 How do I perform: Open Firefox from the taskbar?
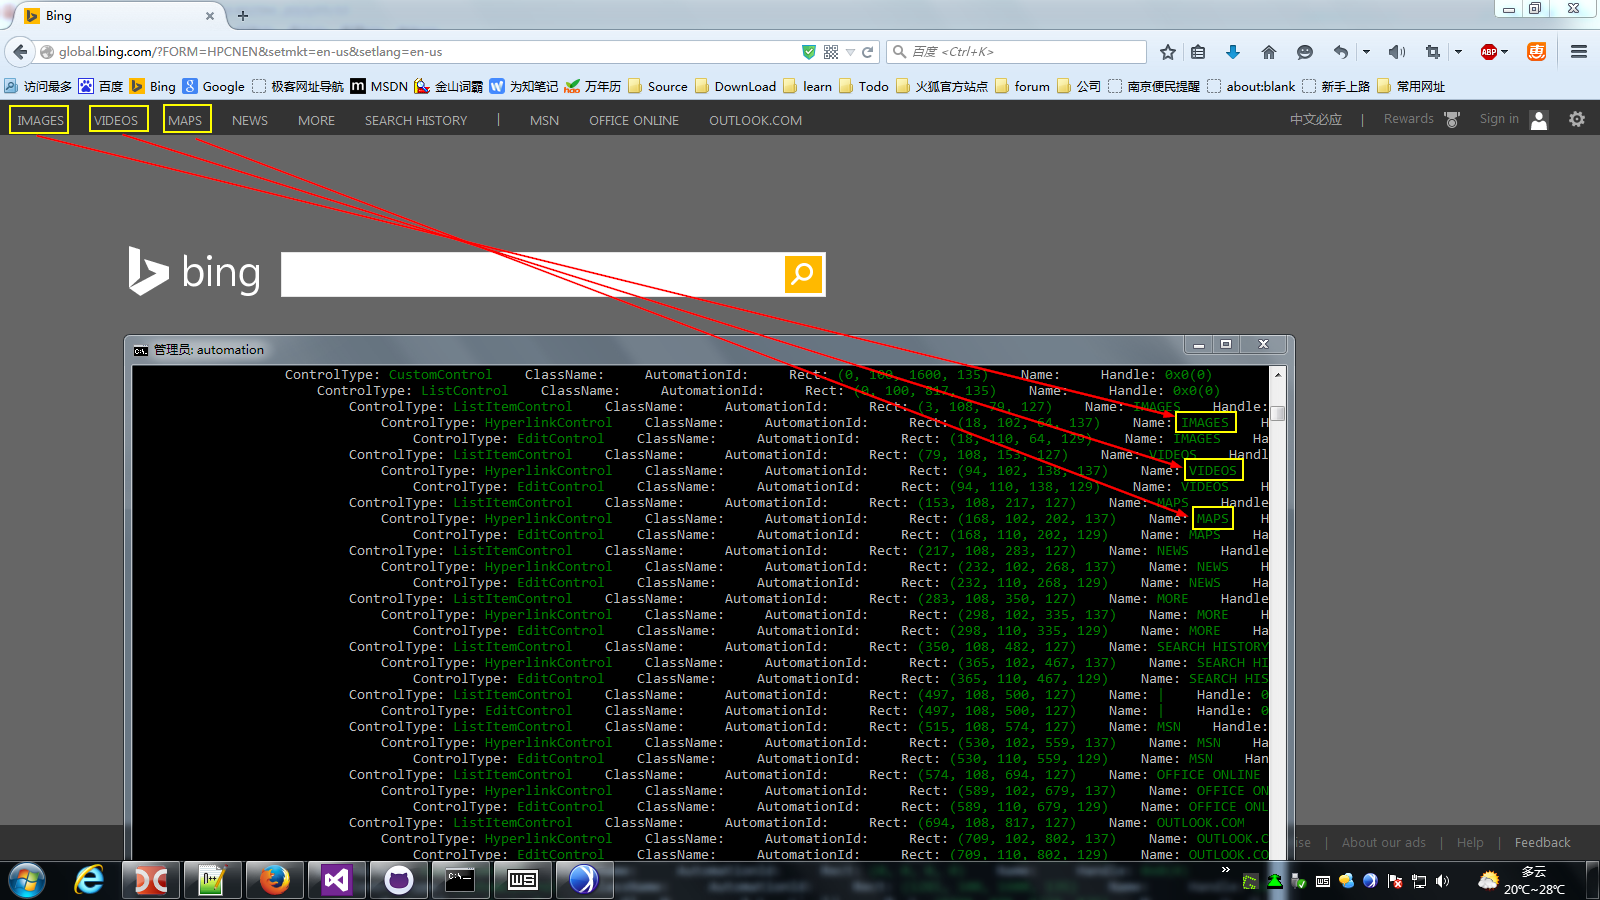coord(274,880)
